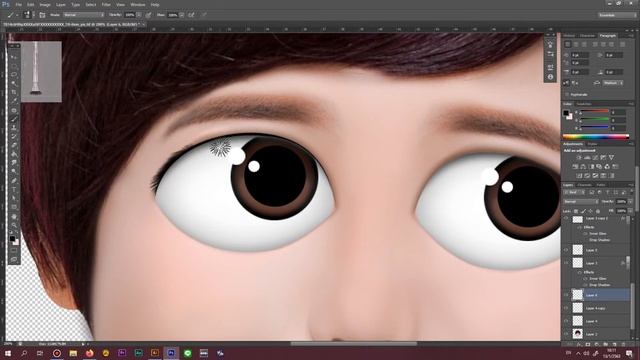640x360 pixels.
Task: Select the Brush tool in the toolbox
Action: [x=14, y=119]
